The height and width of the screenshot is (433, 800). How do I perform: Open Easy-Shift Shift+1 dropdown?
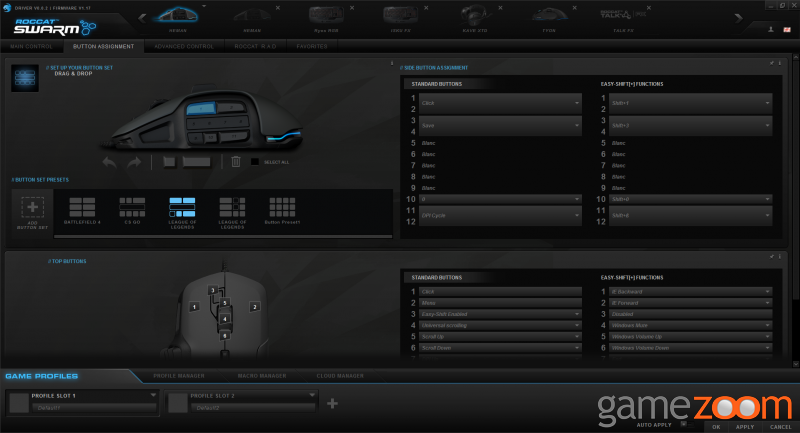(690, 103)
